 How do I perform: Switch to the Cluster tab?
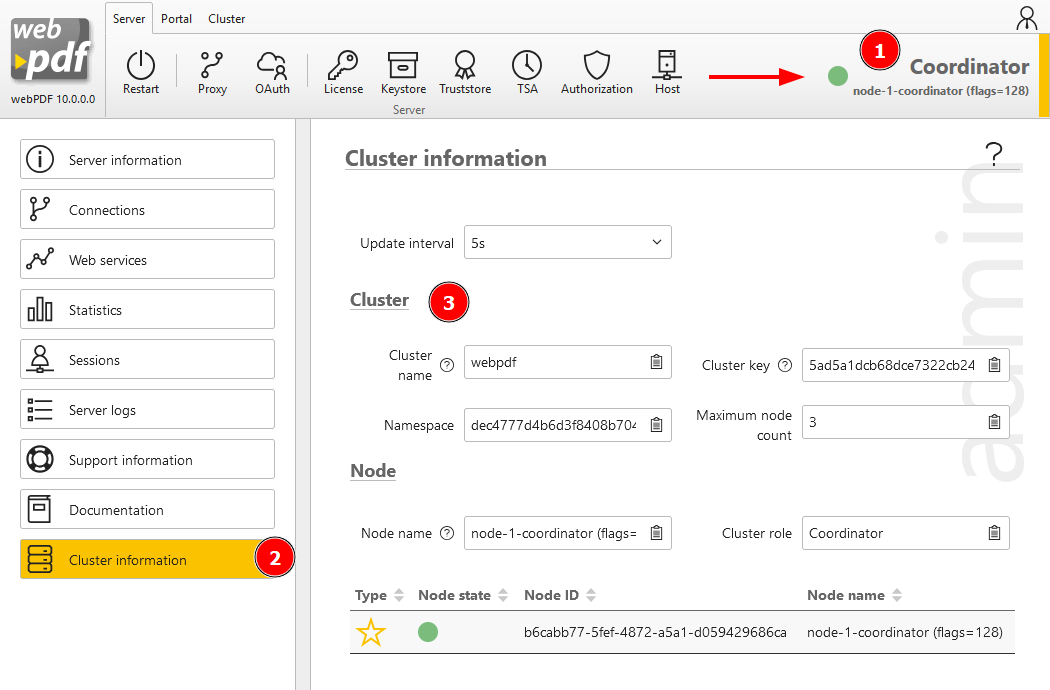coord(226,18)
